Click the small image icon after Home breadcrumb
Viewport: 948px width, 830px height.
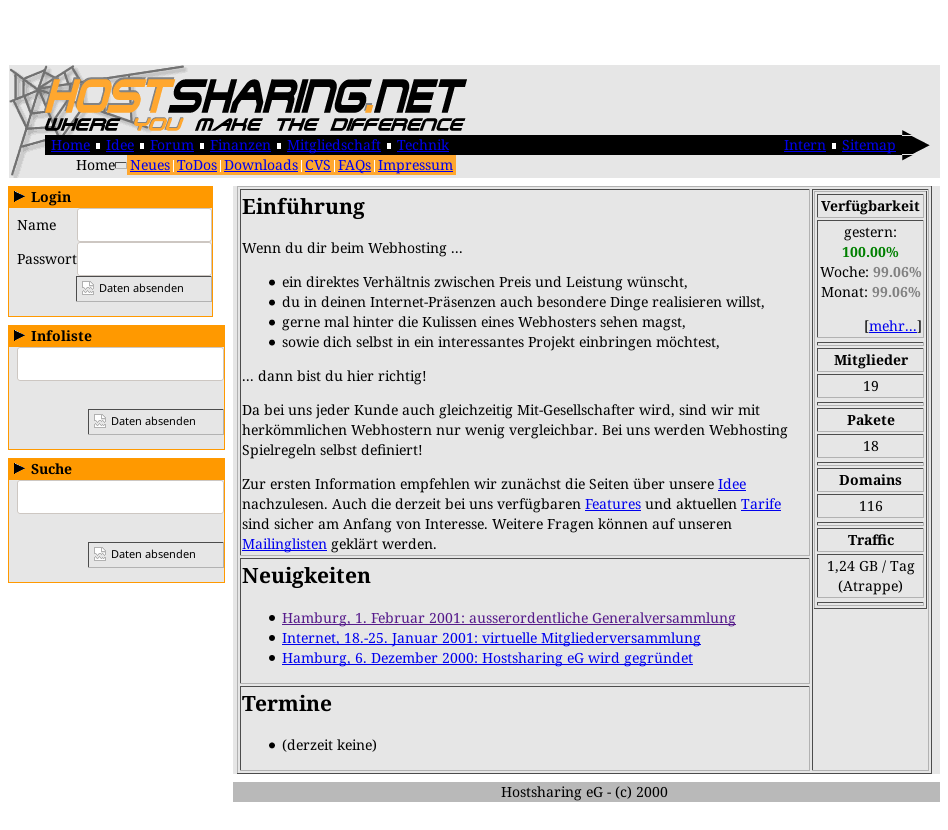[x=121, y=166]
